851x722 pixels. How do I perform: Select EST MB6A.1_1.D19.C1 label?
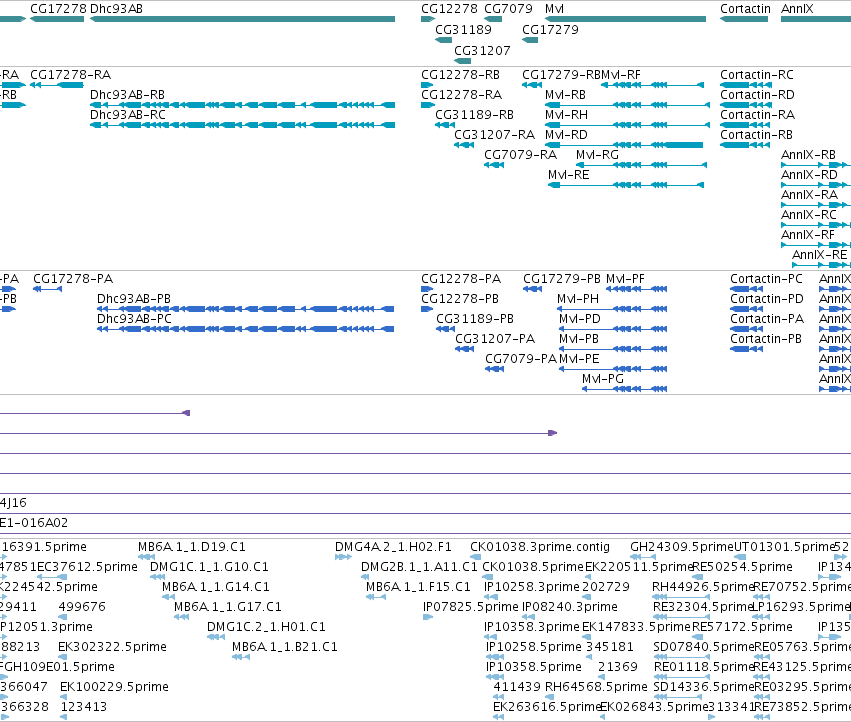[192, 547]
